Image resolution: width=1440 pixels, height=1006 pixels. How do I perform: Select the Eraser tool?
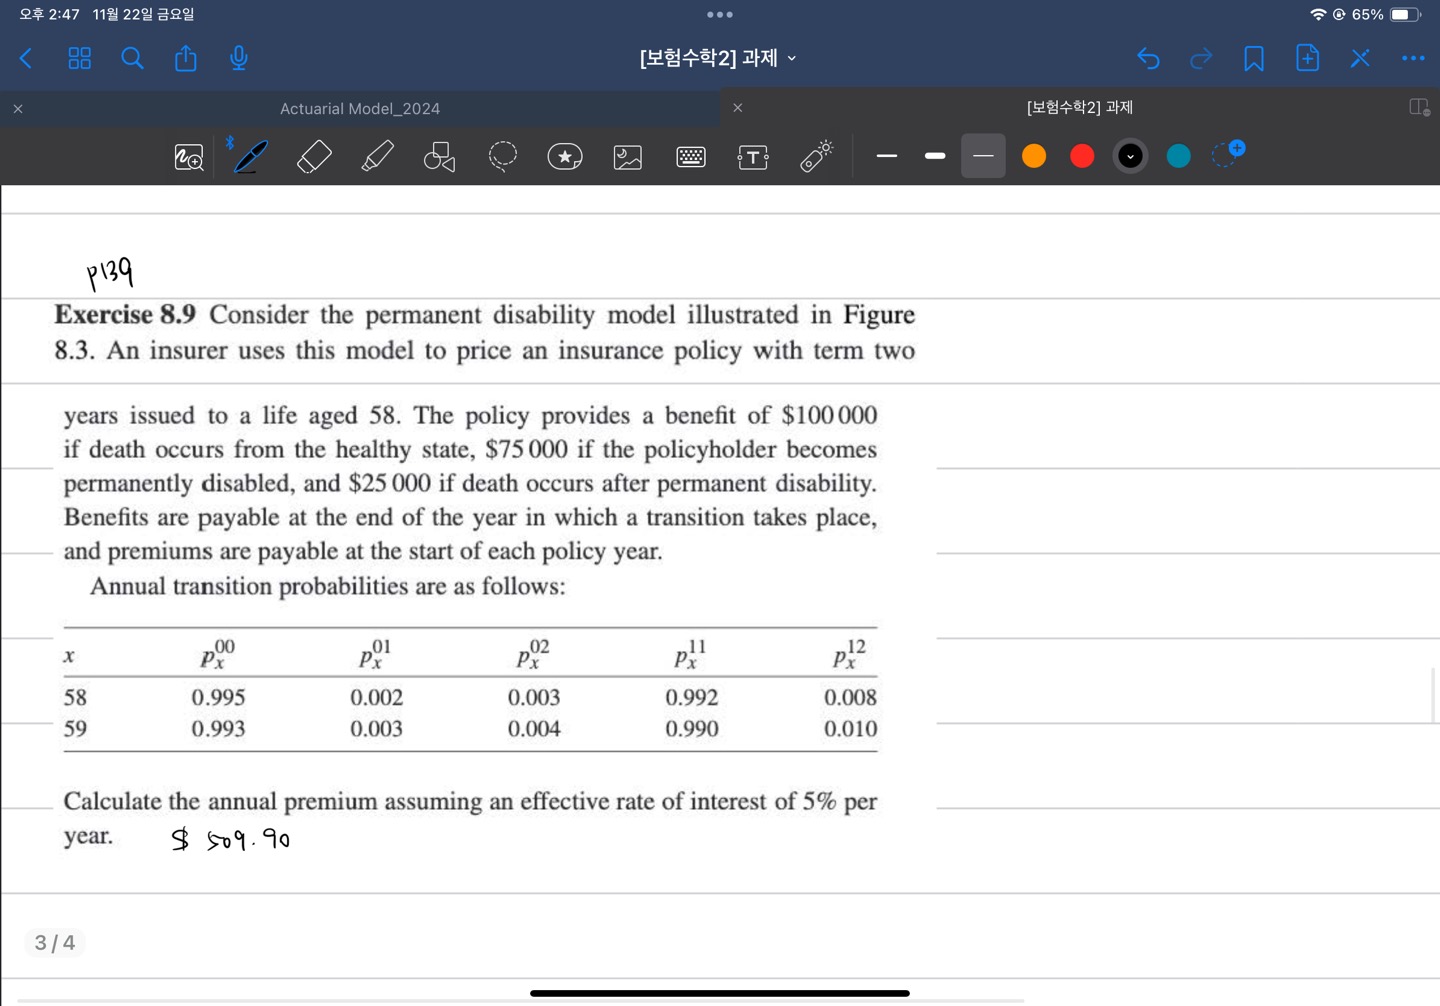pyautogui.click(x=314, y=157)
